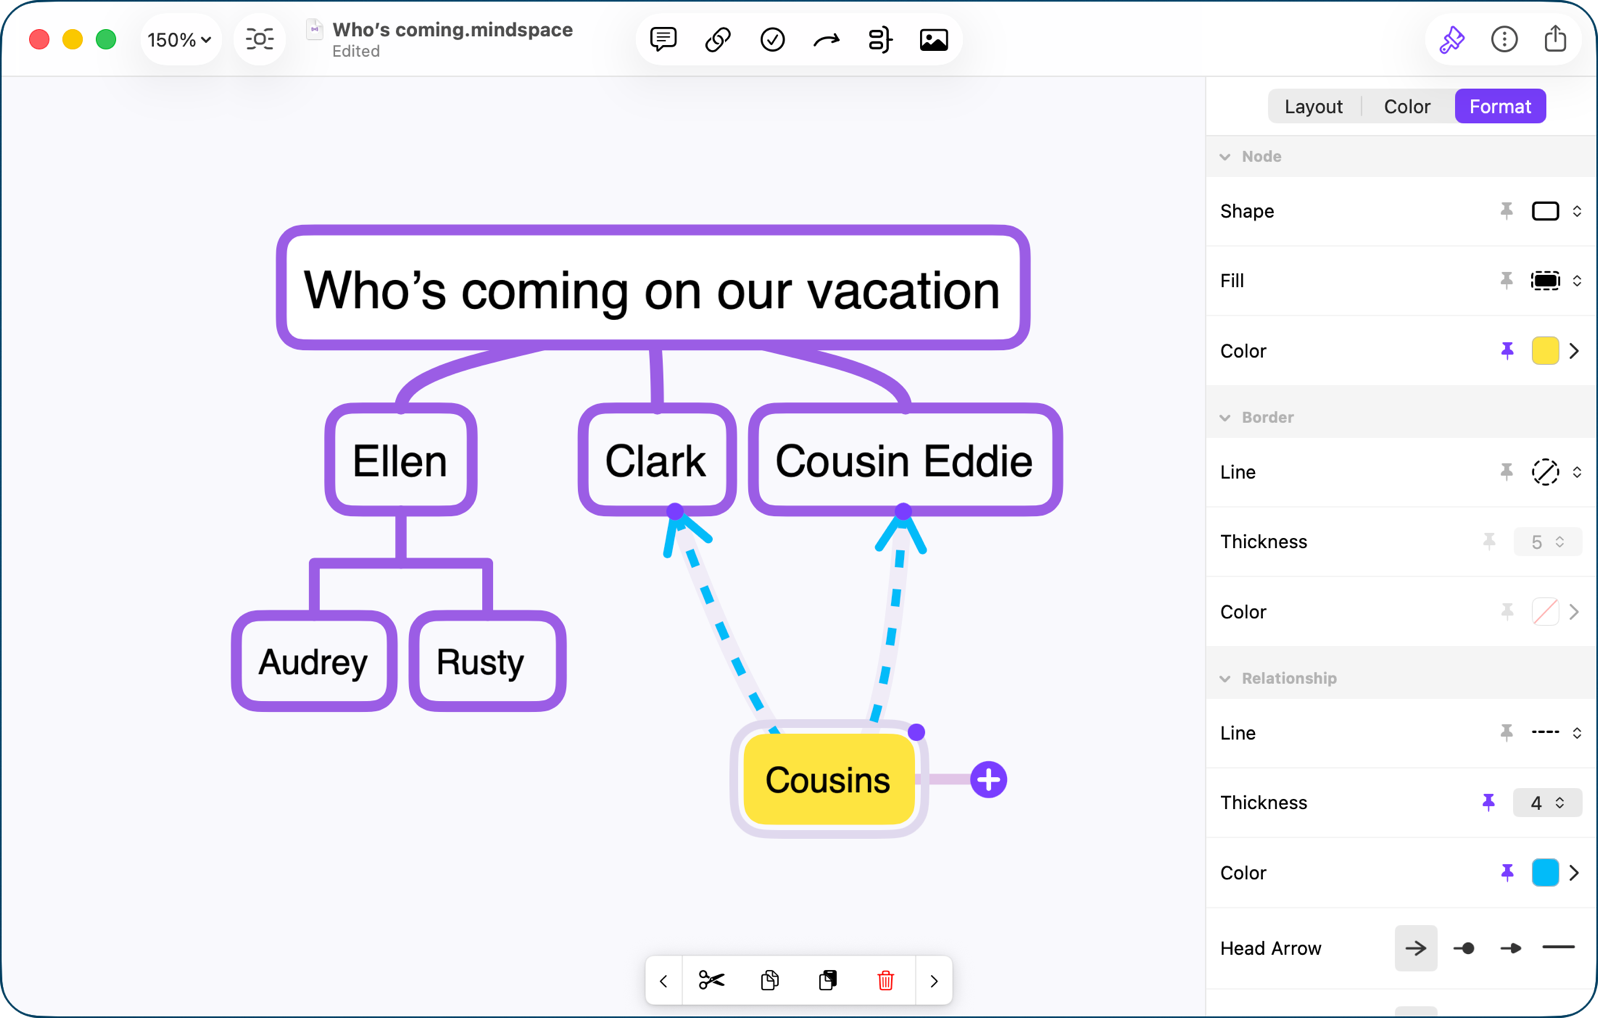Select the round dot head arrow style

pyautogui.click(x=1464, y=948)
